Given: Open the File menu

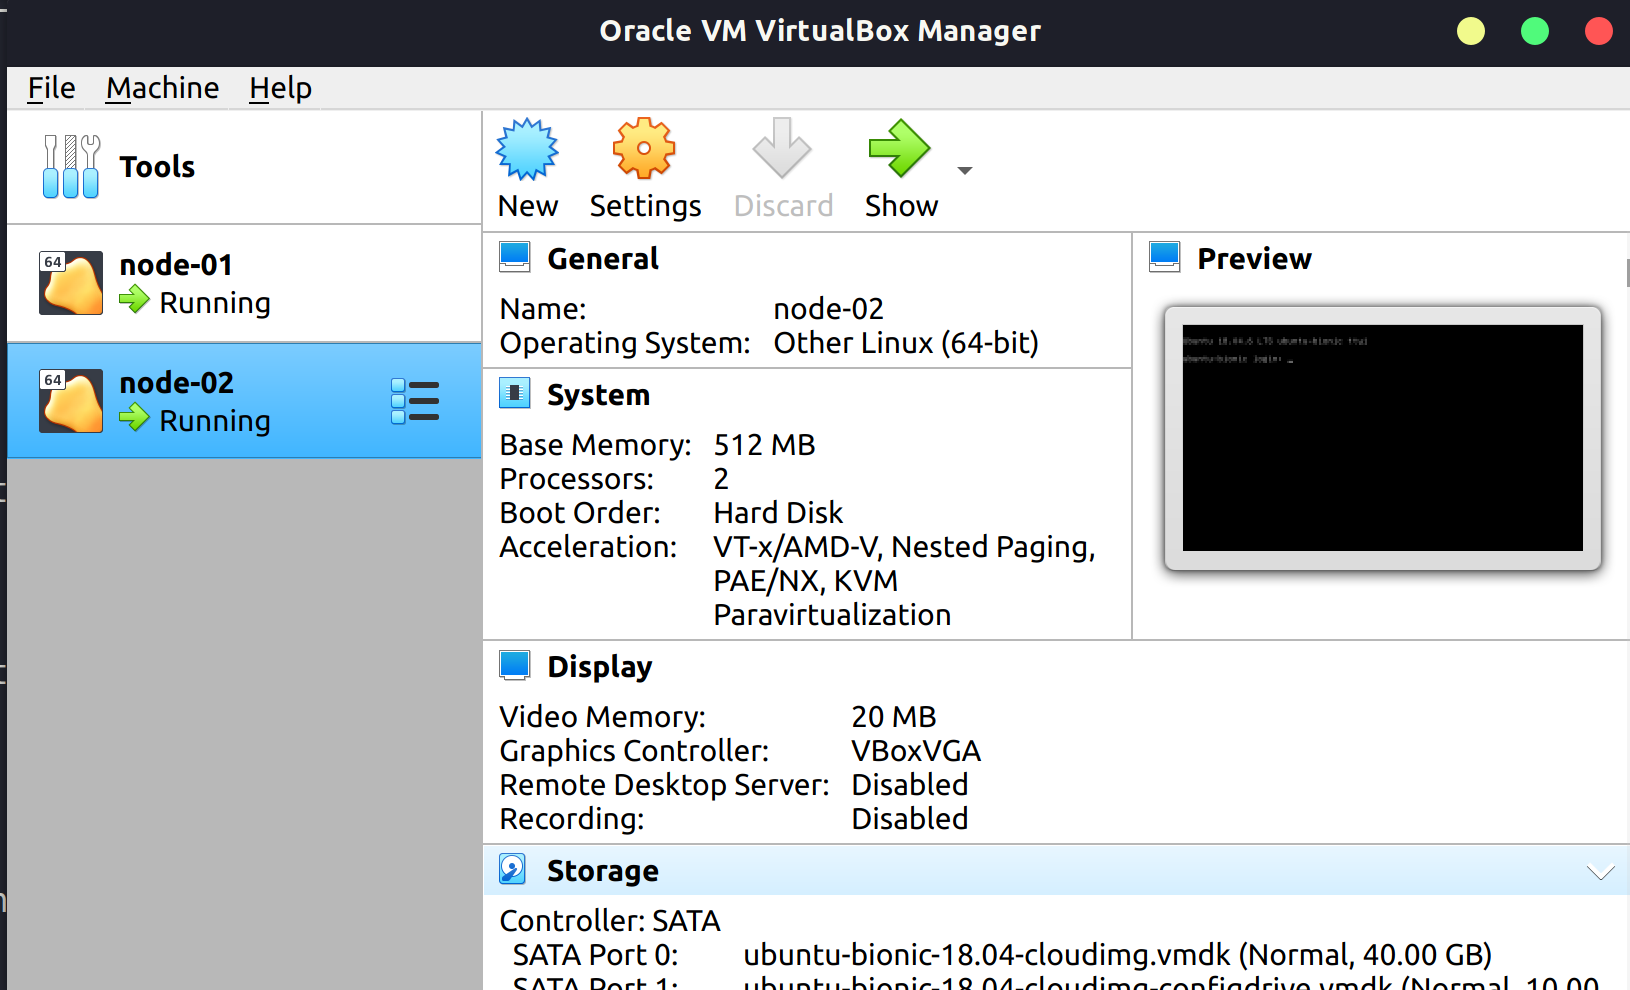Looking at the screenshot, I should point(51,88).
